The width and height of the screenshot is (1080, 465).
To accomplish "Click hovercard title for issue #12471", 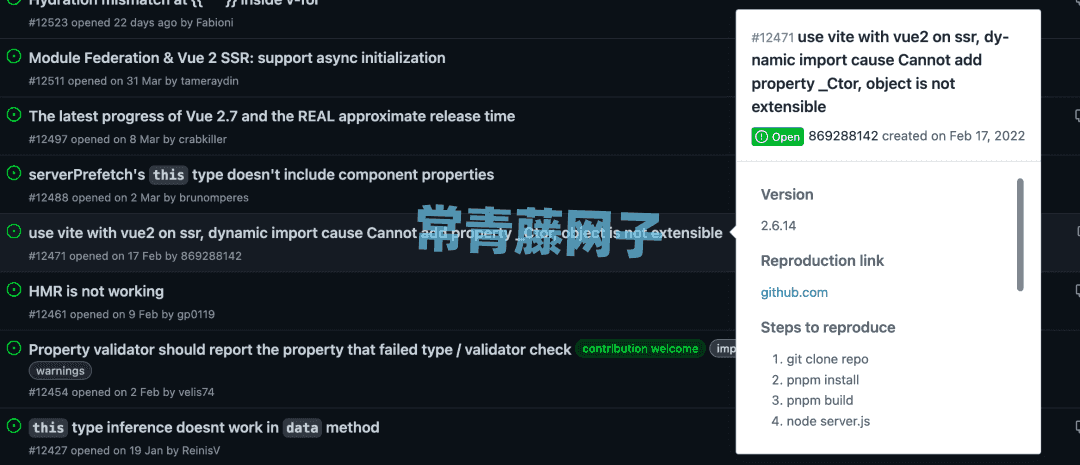I will [x=880, y=72].
